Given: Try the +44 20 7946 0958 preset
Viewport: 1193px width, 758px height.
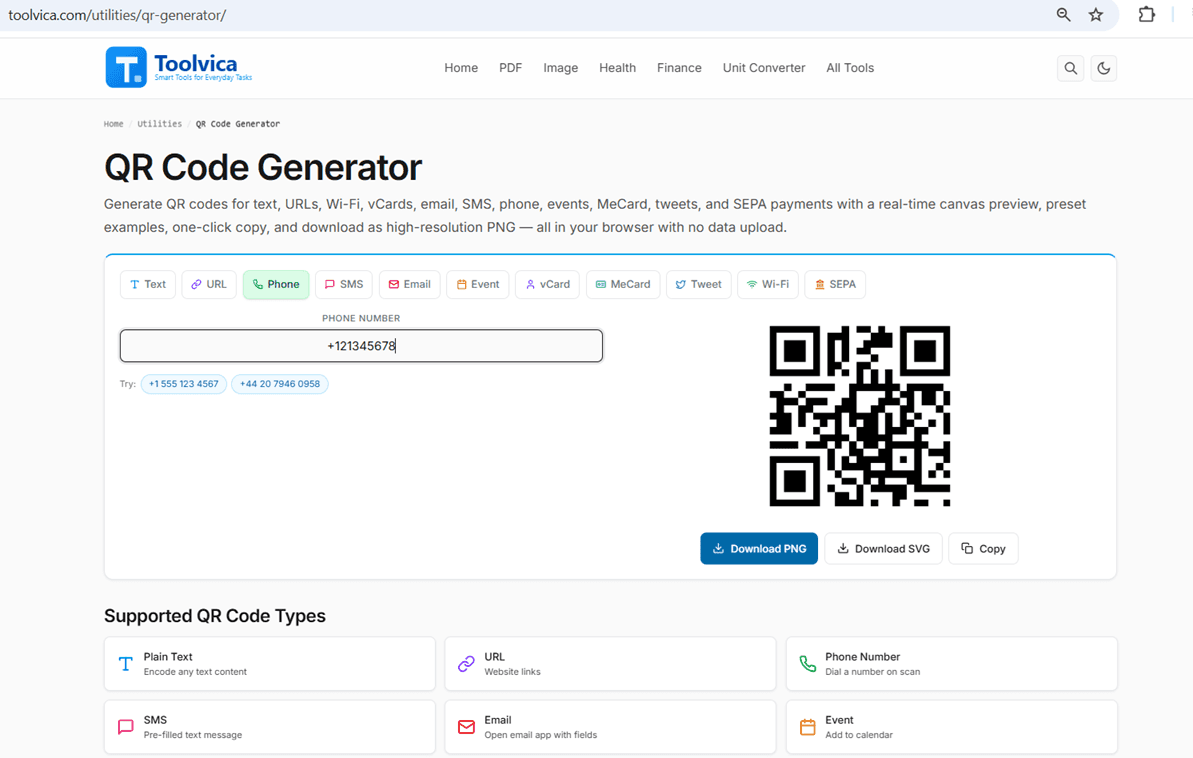Looking at the screenshot, I should click(280, 384).
